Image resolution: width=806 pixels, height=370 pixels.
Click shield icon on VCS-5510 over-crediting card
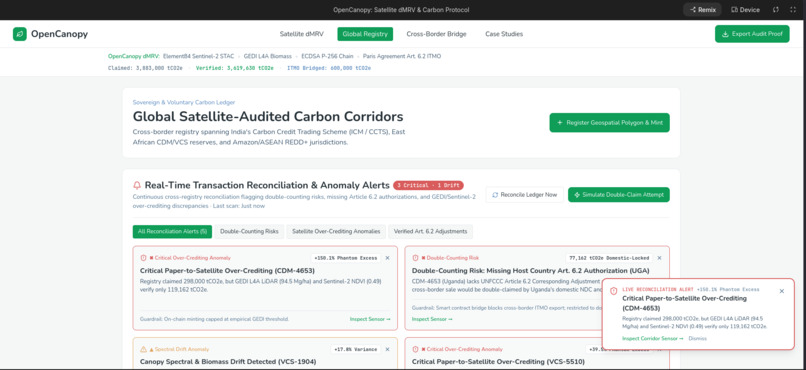click(x=415, y=349)
